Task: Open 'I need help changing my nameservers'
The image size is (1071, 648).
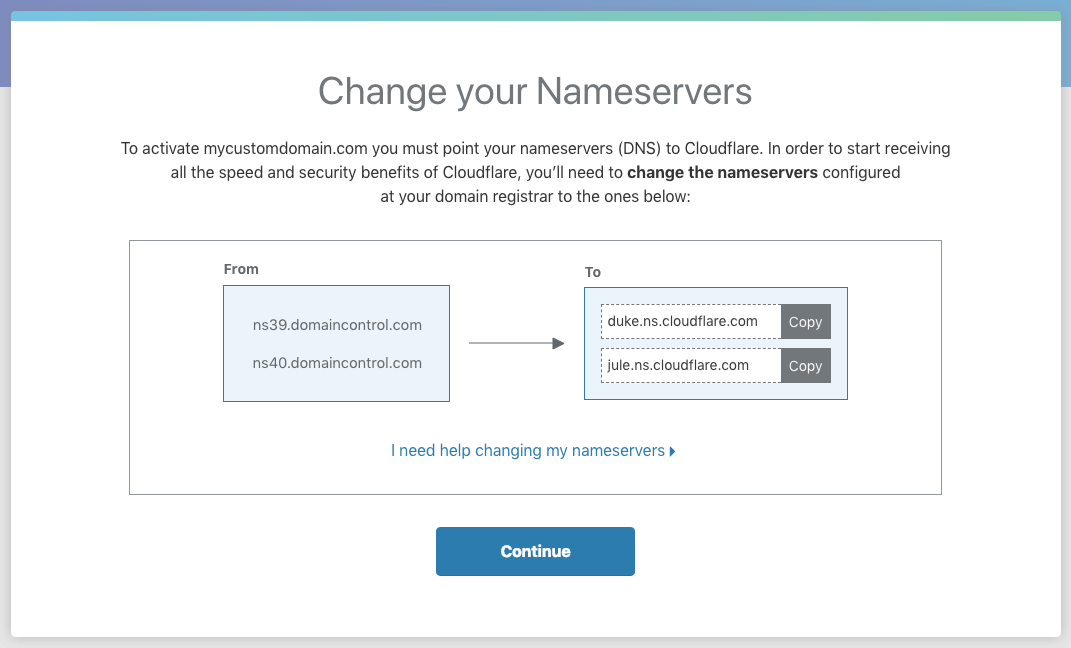Action: (x=533, y=451)
